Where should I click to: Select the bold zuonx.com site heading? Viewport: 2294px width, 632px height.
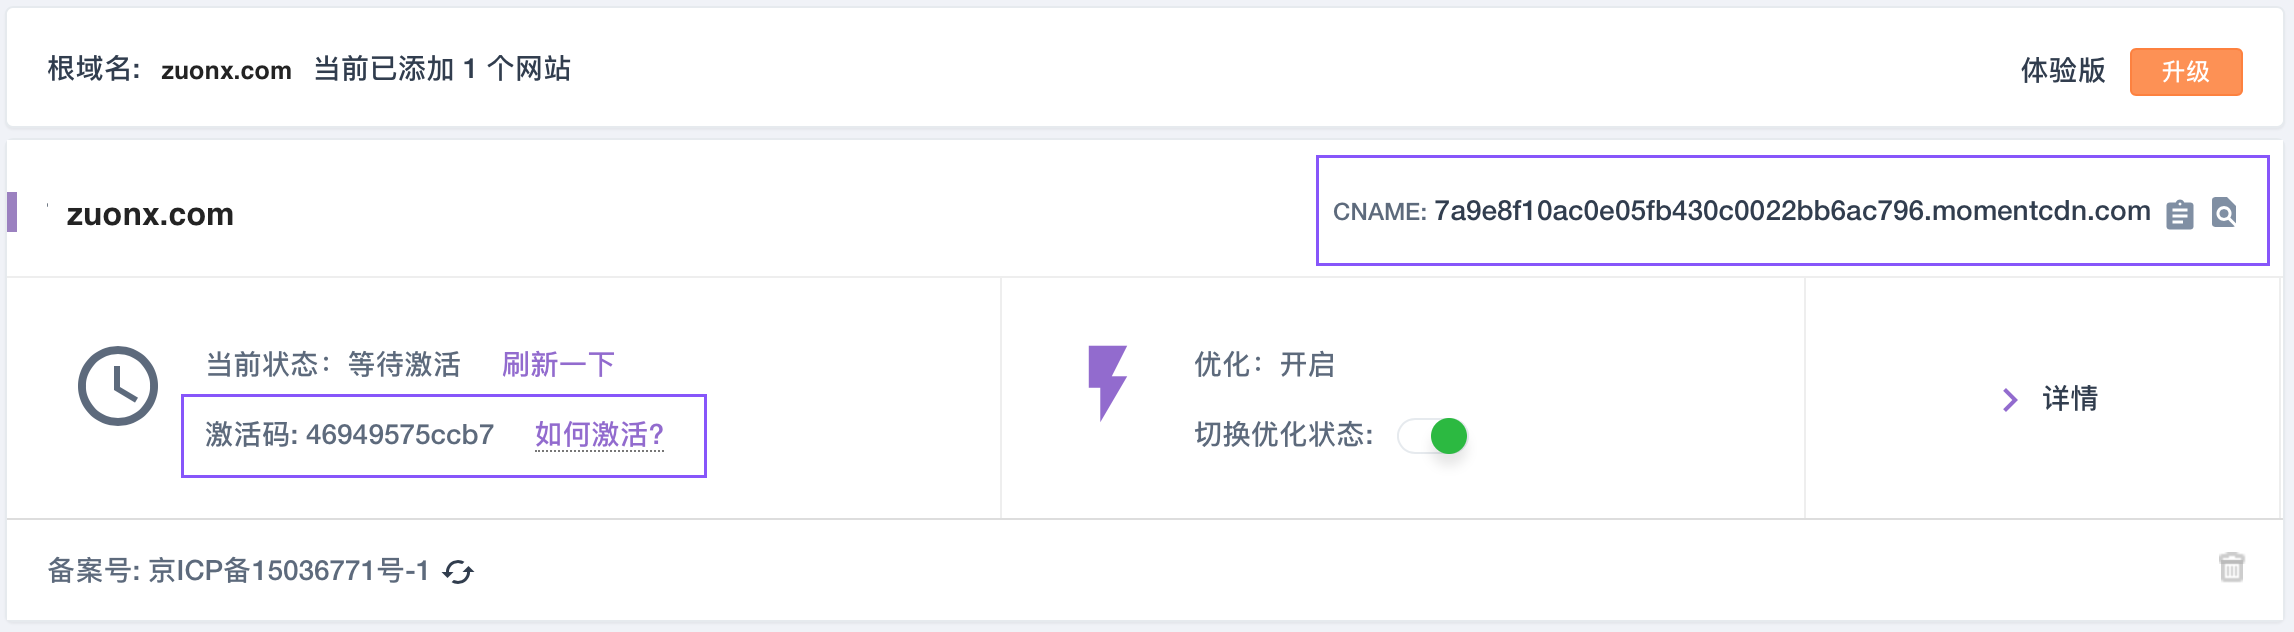point(150,214)
